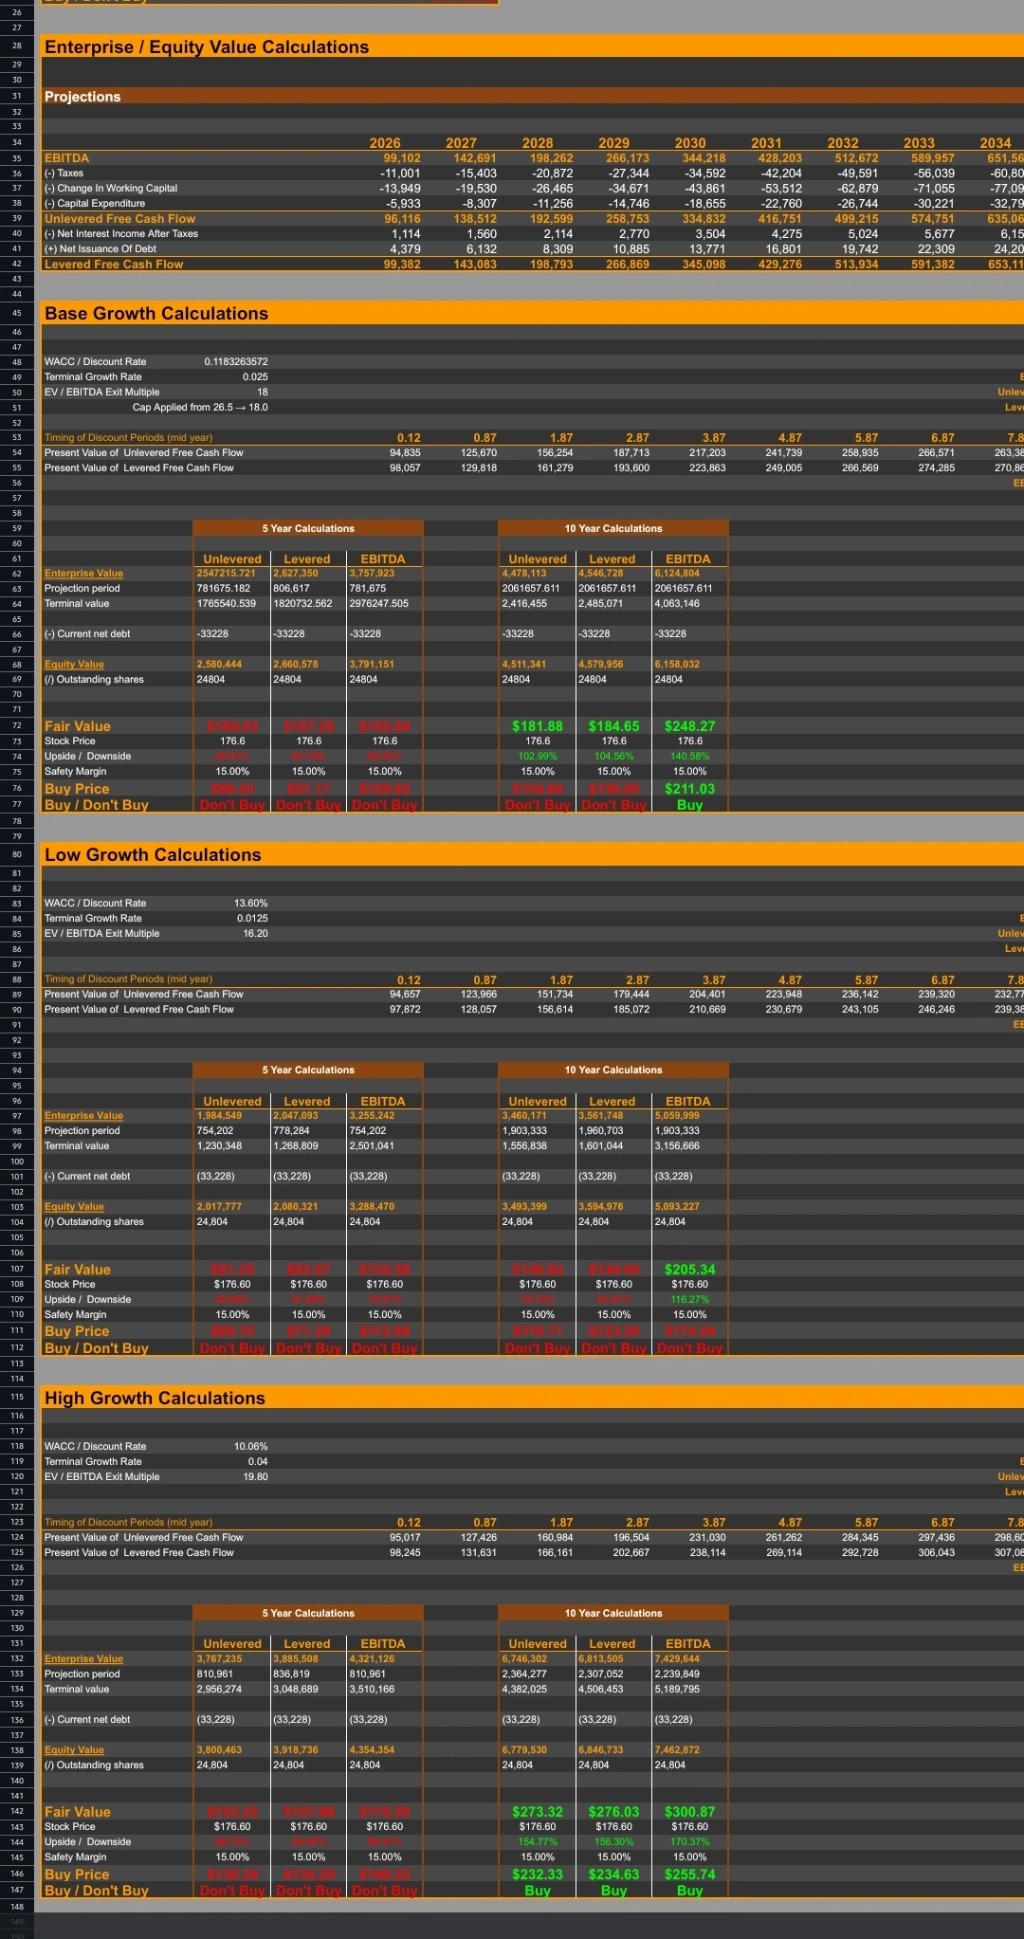Select the Terminal Growth Rate cell showing 0.025
1024x1939 pixels.
pyautogui.click(x=254, y=377)
